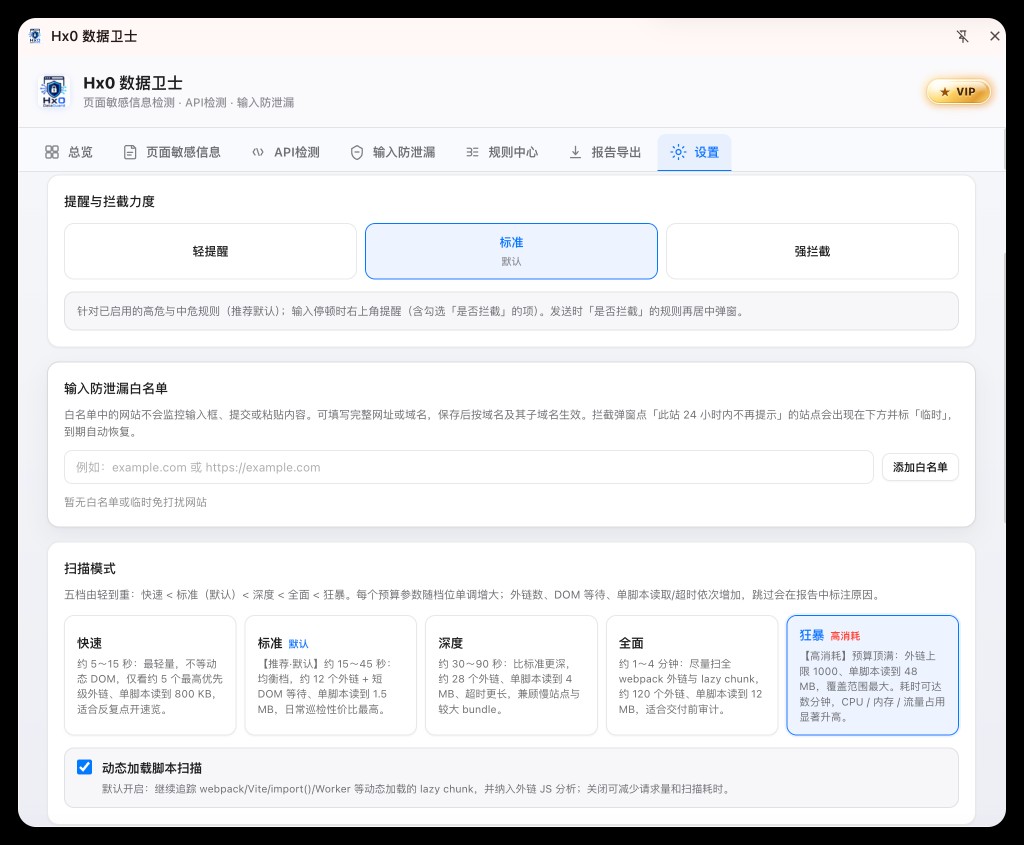This screenshot has height=845, width=1024.
Task: Open the API检测 tab
Action: tap(285, 152)
